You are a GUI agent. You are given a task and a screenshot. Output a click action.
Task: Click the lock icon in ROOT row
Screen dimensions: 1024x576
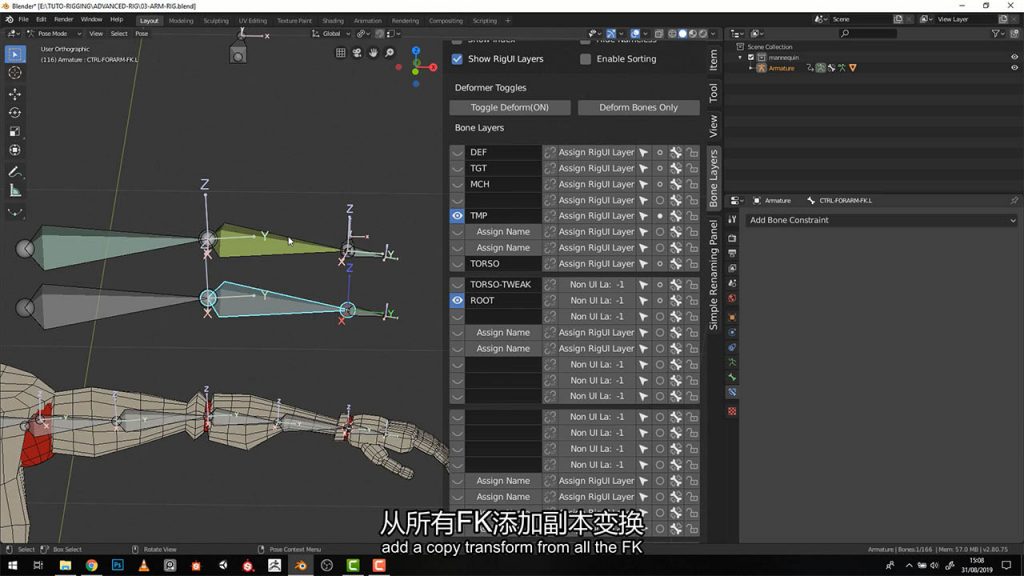[x=692, y=300]
